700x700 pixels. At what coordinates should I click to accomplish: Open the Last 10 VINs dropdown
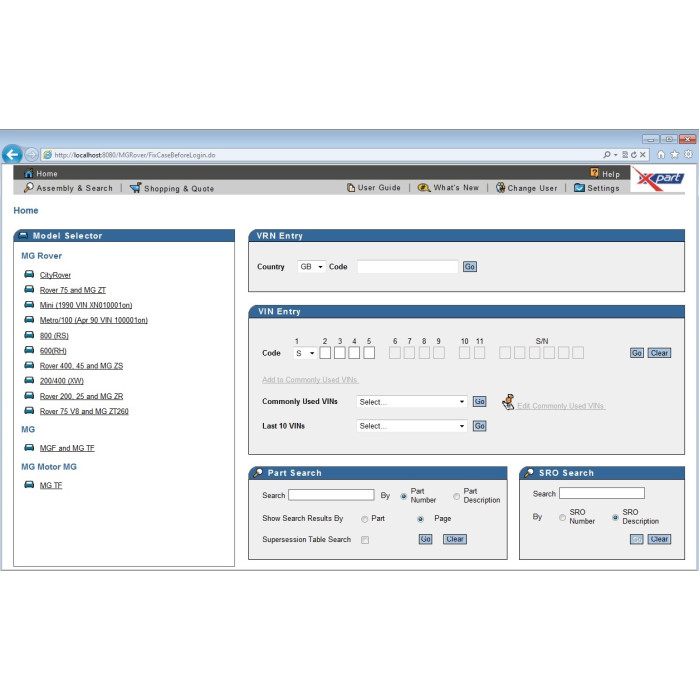[412, 426]
